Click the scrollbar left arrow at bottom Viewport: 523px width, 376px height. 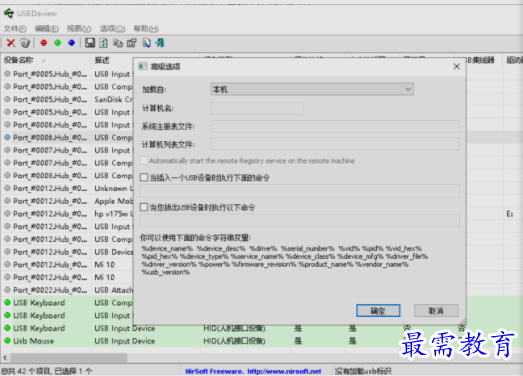[x=5, y=358]
